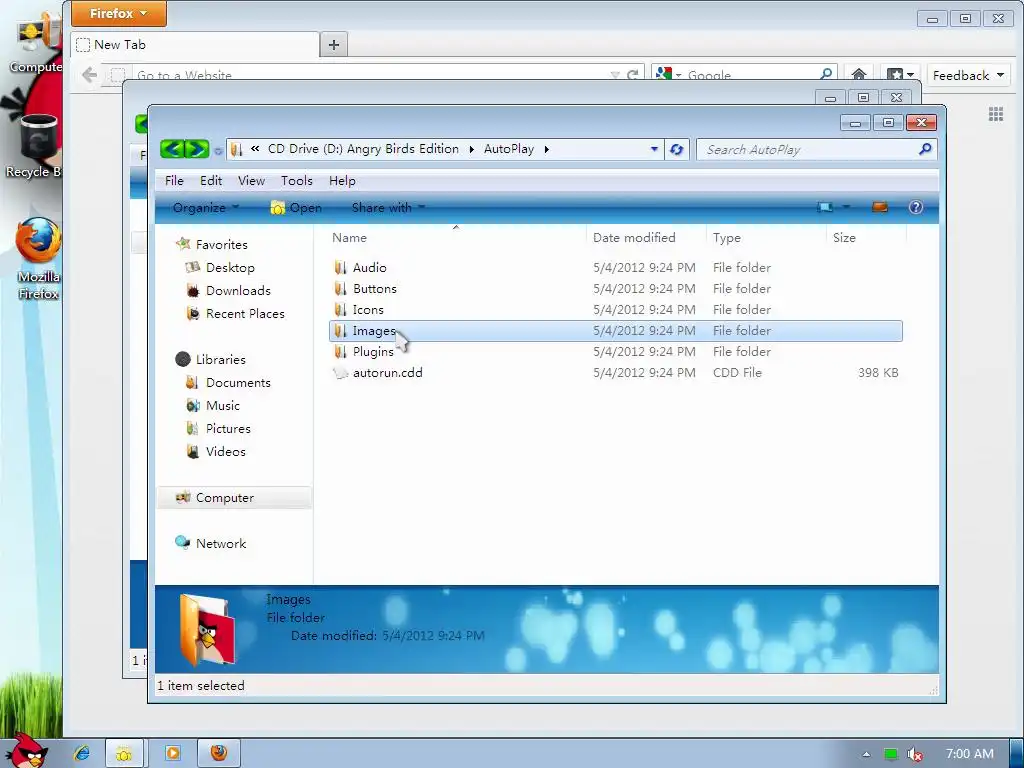Select the Audio folder
This screenshot has width=1024, height=768.
[x=370, y=268]
